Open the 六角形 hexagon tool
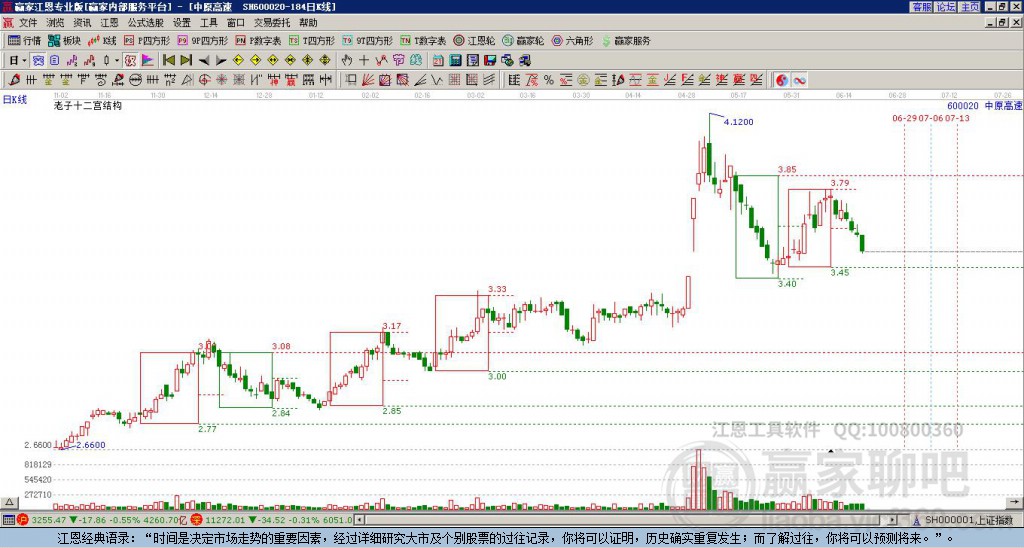The image size is (1024, 548). tap(573, 40)
